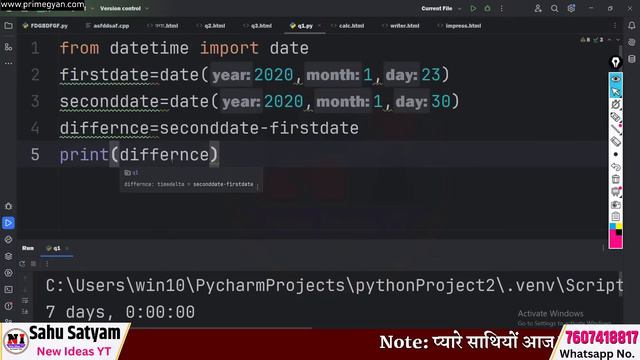640x360 pixels.
Task: Click line number 3 in the gutter
Action: point(35,102)
